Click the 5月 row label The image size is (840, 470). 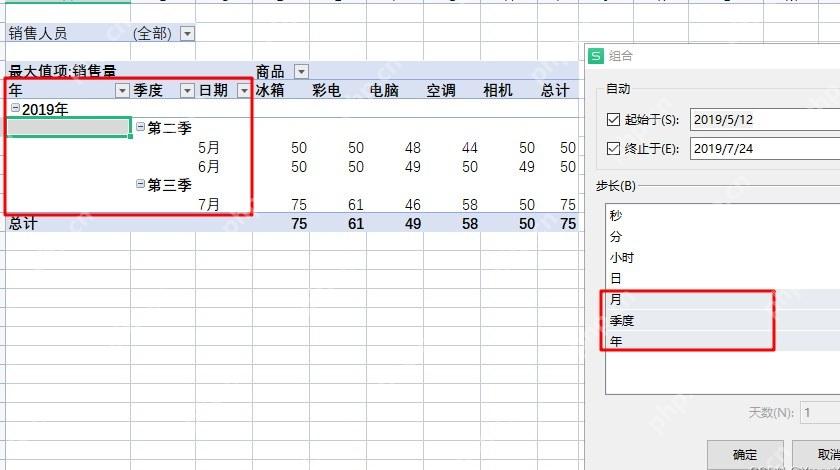click(x=208, y=147)
